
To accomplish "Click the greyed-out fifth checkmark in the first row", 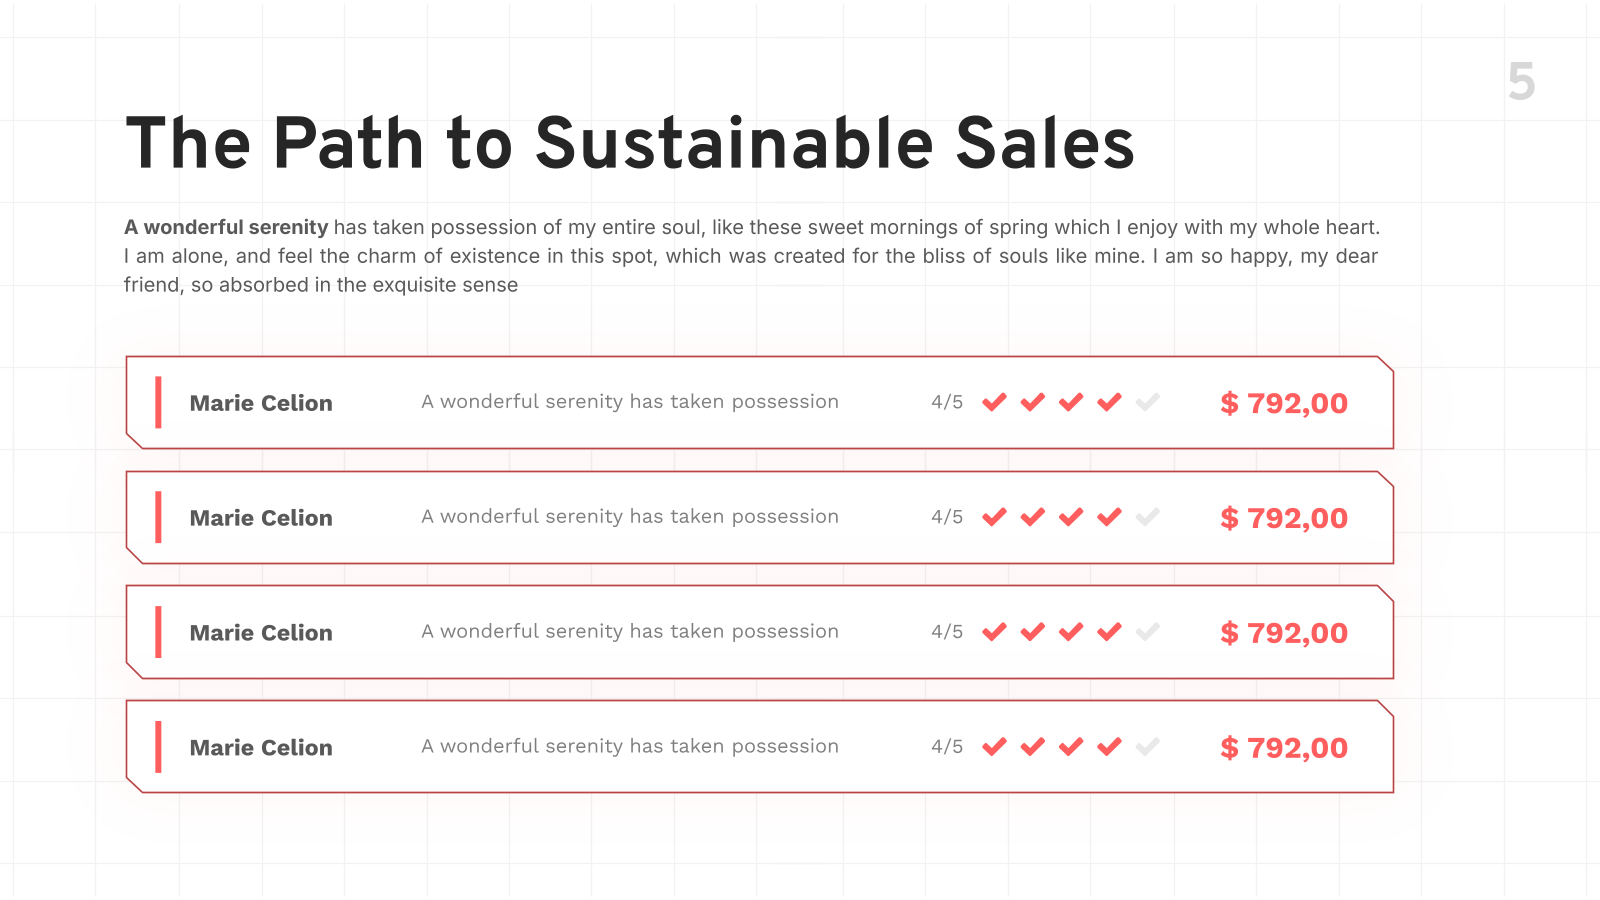I will (x=1148, y=402).
